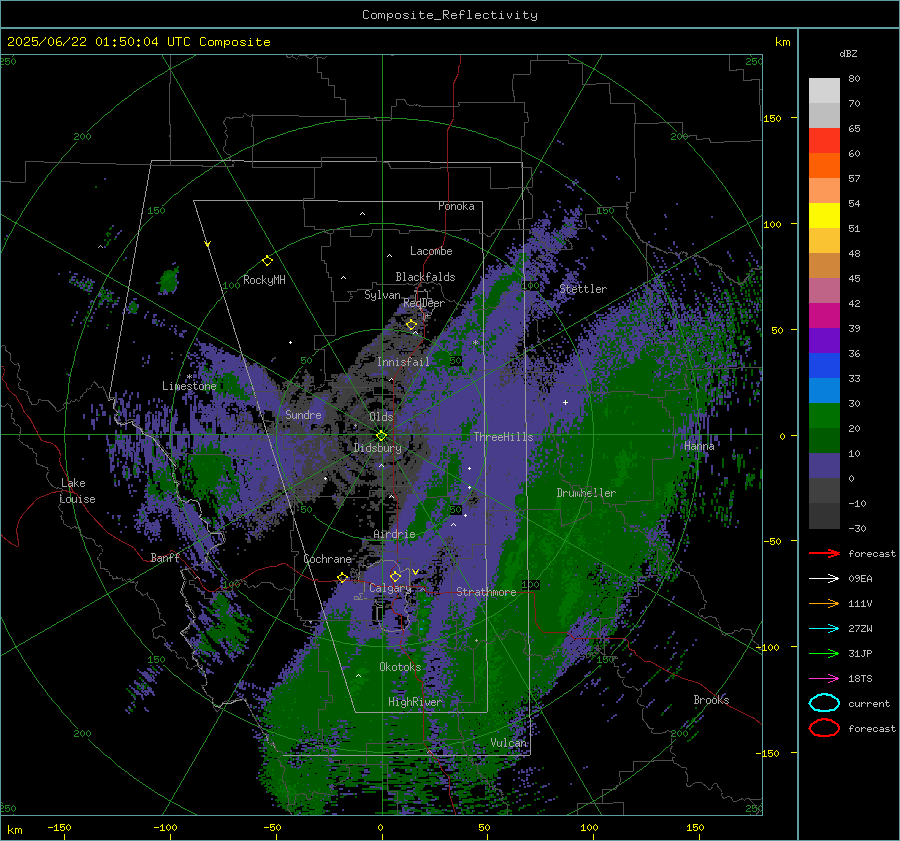Select the cyan 27ZW arrow icon

click(x=824, y=629)
